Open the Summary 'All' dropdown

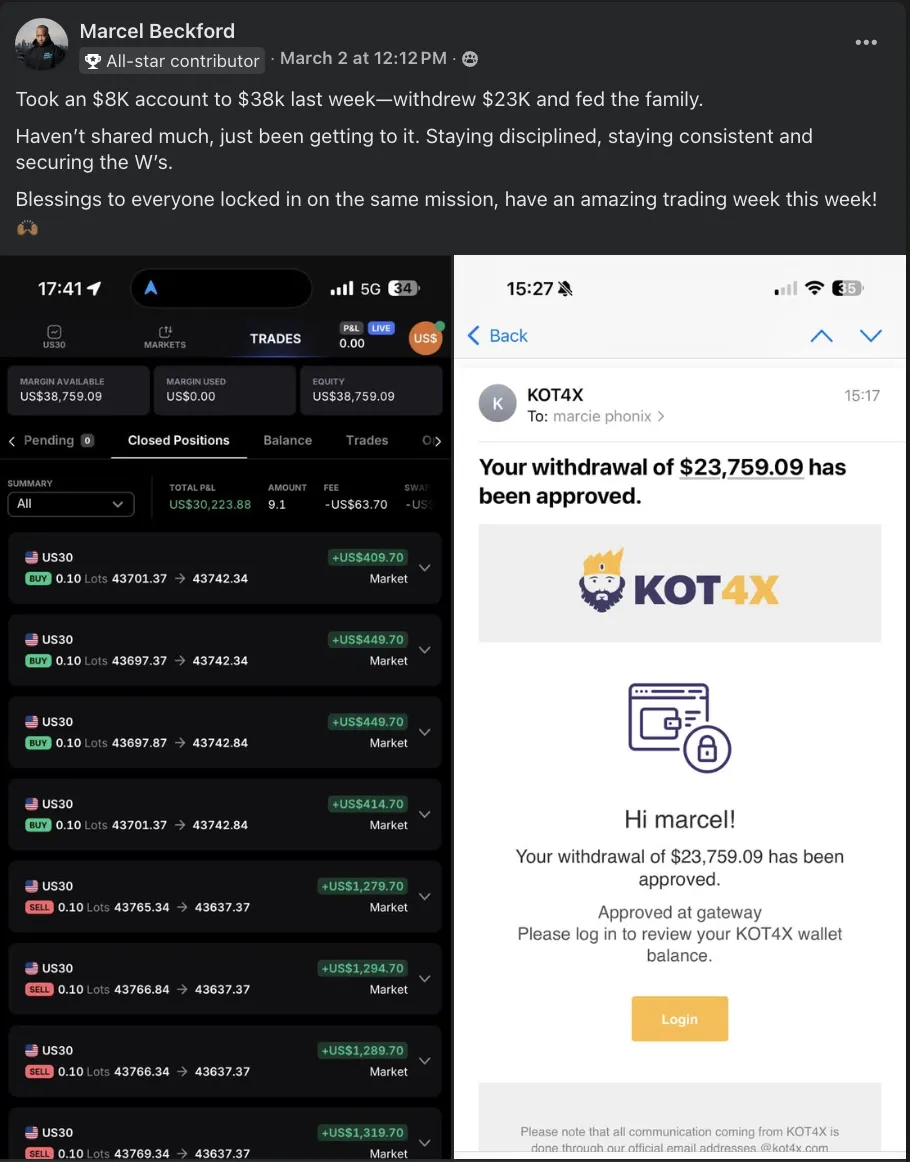pos(71,504)
